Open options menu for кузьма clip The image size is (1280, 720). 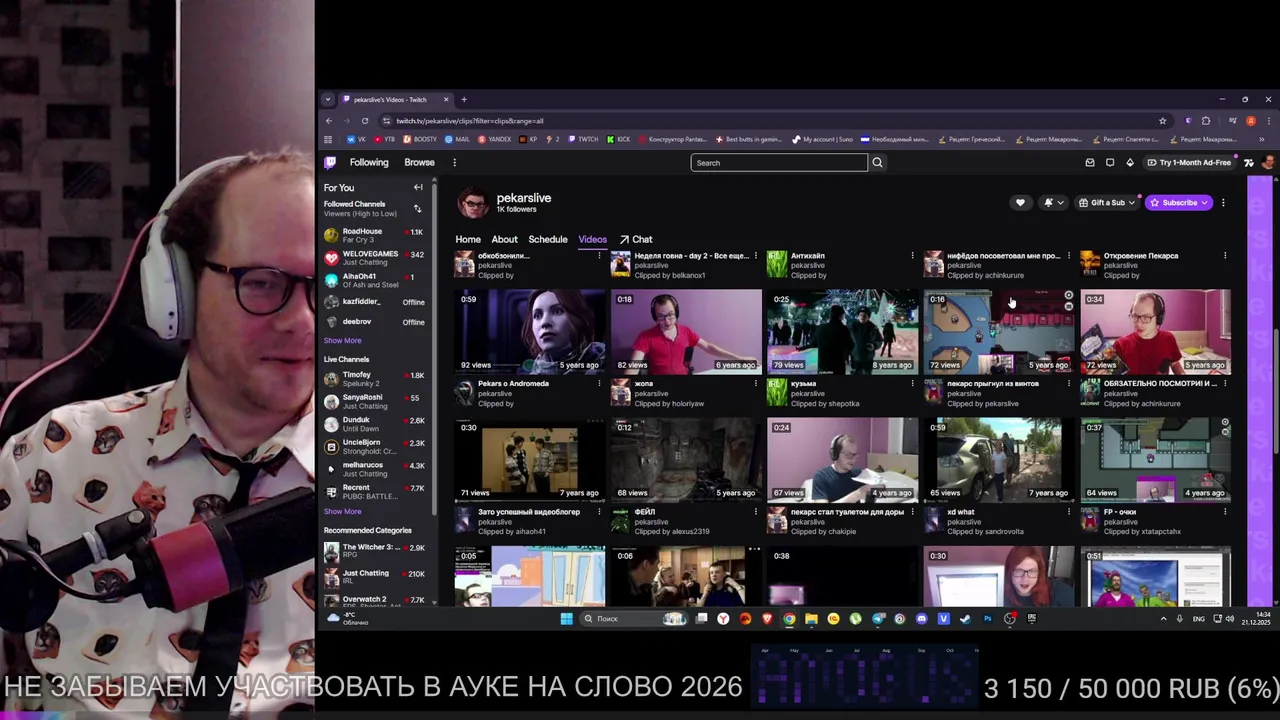point(912,384)
